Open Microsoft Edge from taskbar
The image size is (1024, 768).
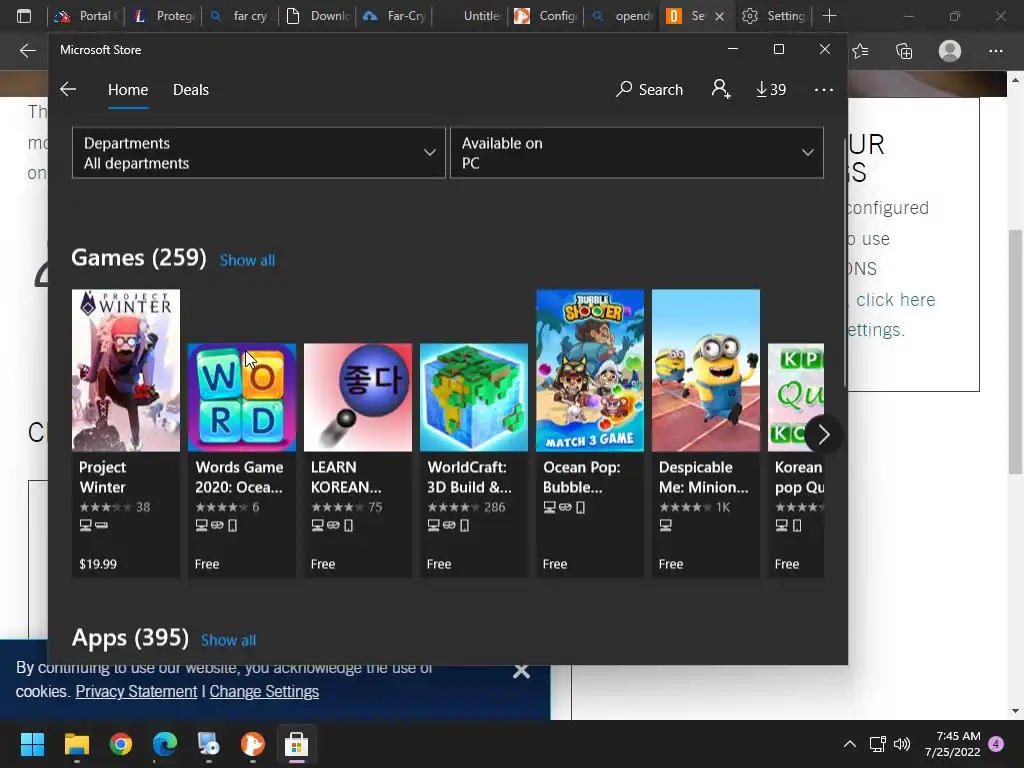click(x=165, y=744)
